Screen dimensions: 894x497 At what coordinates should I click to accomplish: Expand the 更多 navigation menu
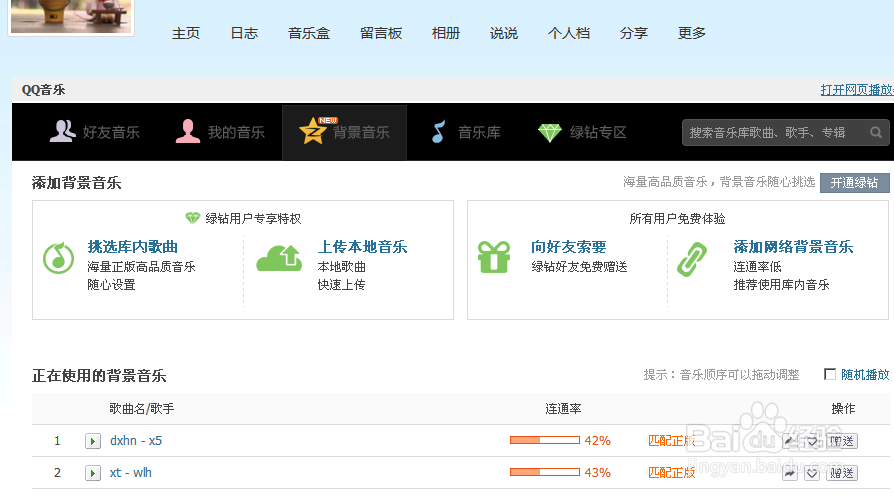[692, 34]
